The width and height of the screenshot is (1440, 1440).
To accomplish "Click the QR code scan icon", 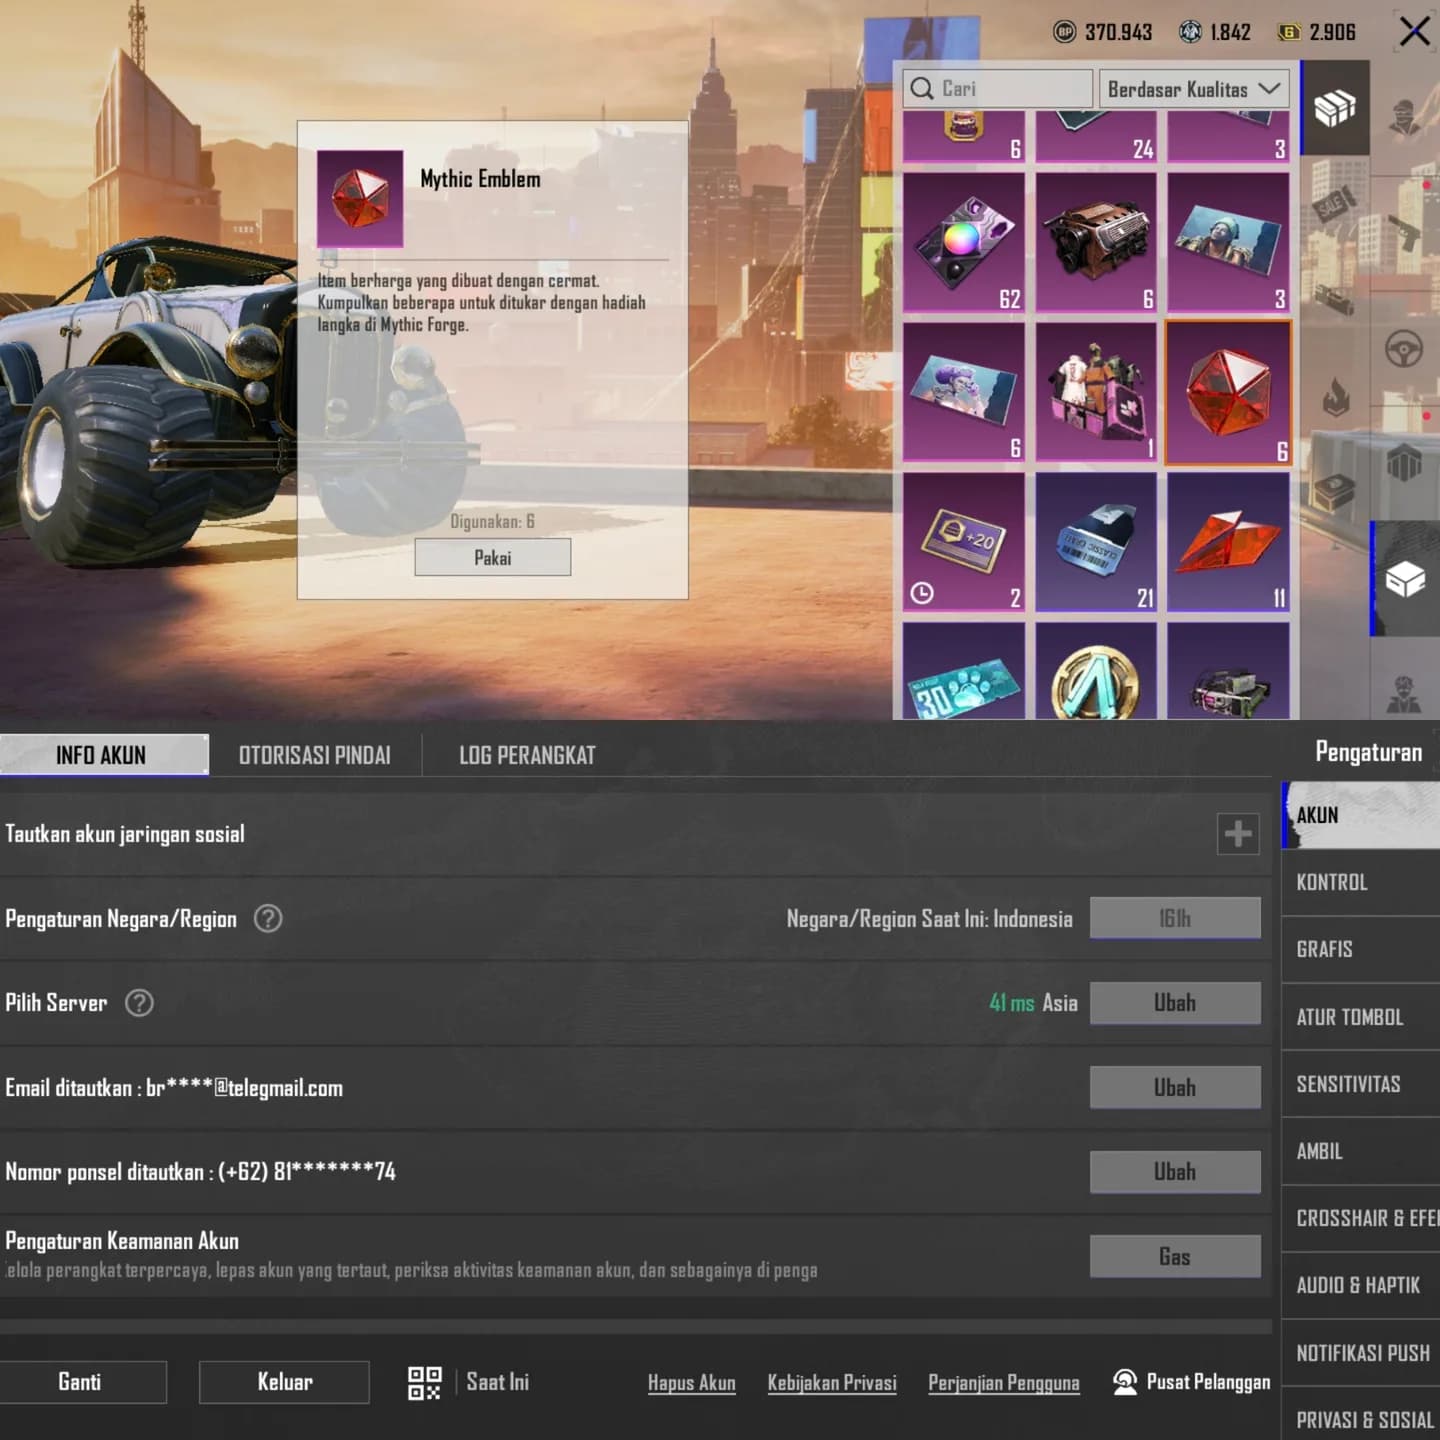I will (424, 1383).
